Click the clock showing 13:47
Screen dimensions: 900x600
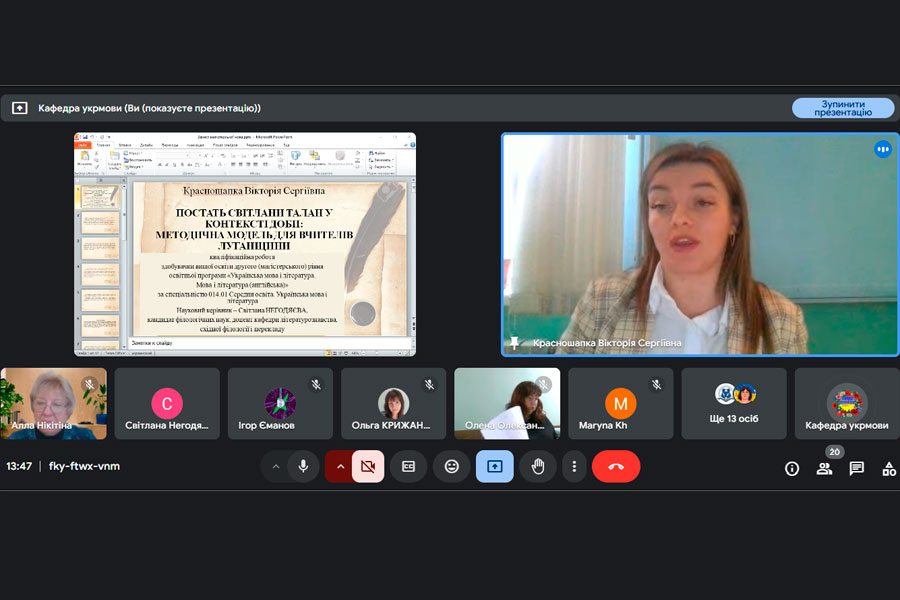(x=19, y=466)
